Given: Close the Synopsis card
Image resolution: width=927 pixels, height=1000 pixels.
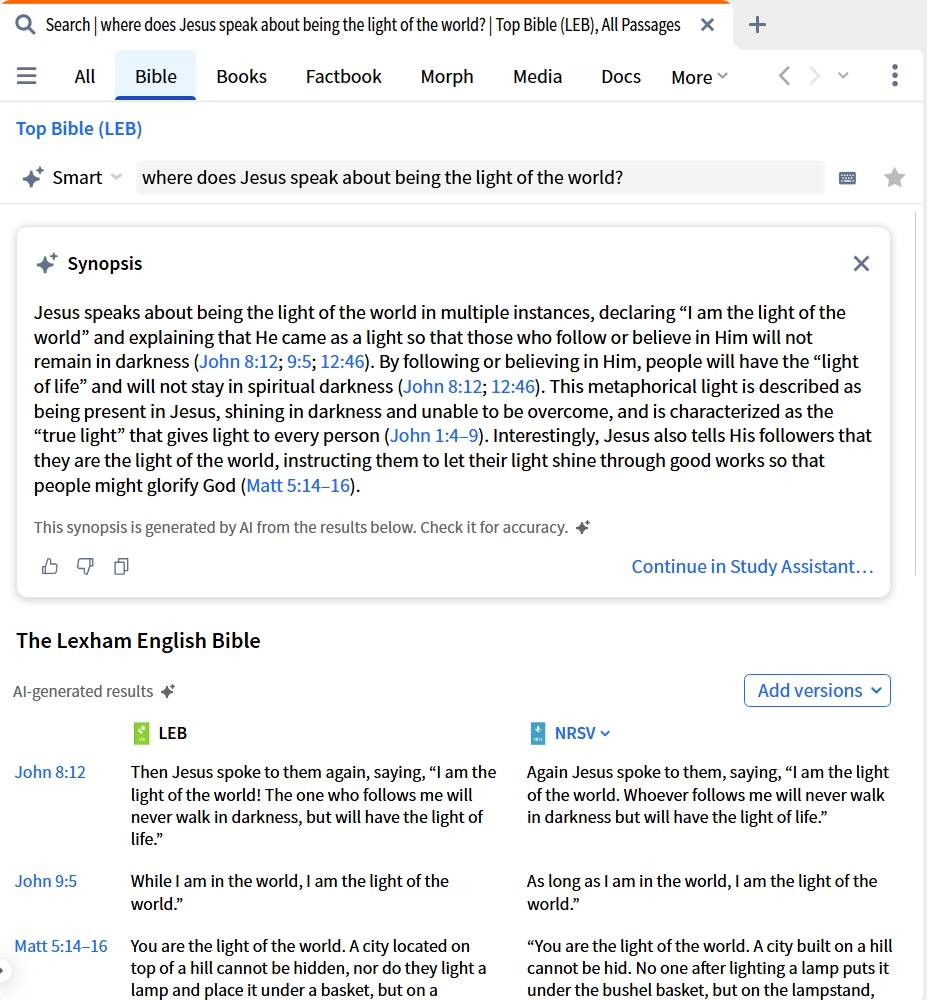Looking at the screenshot, I should 861,263.
